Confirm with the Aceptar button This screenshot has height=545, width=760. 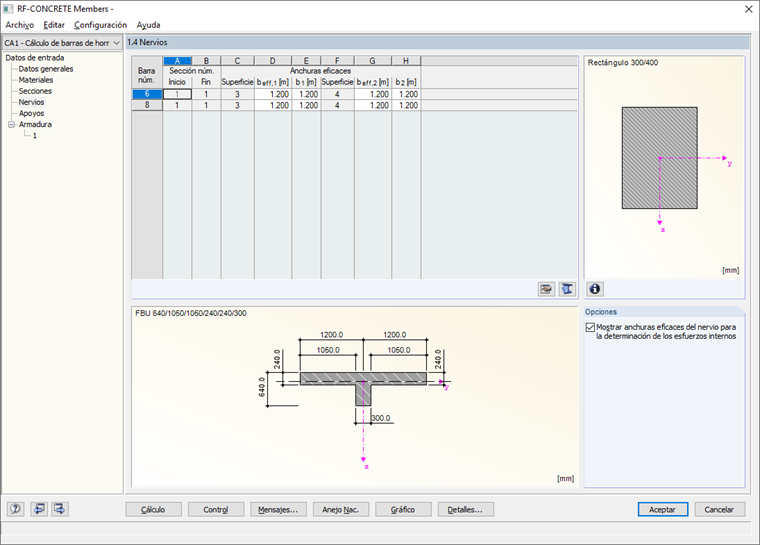[663, 510]
